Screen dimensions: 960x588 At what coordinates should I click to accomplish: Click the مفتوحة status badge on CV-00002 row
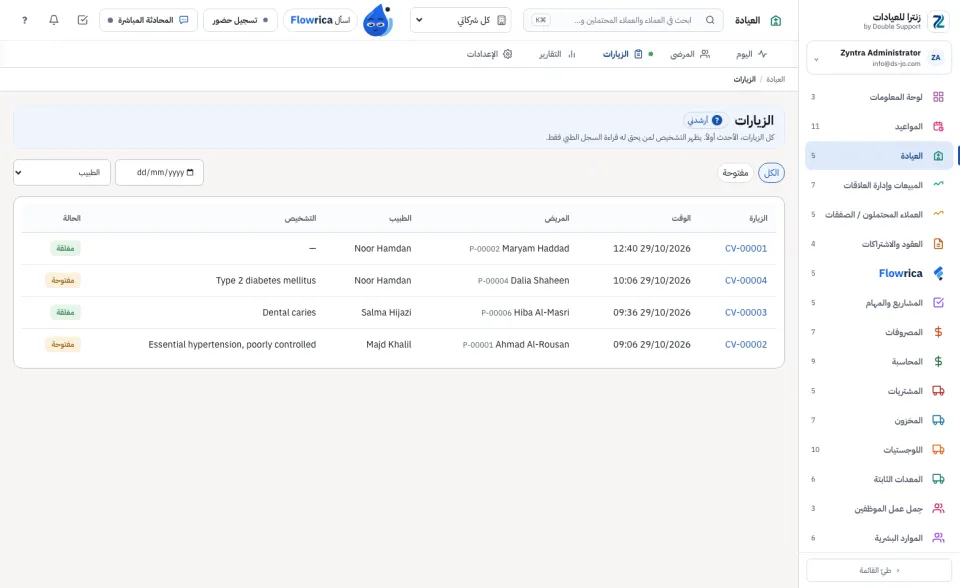tap(62, 344)
